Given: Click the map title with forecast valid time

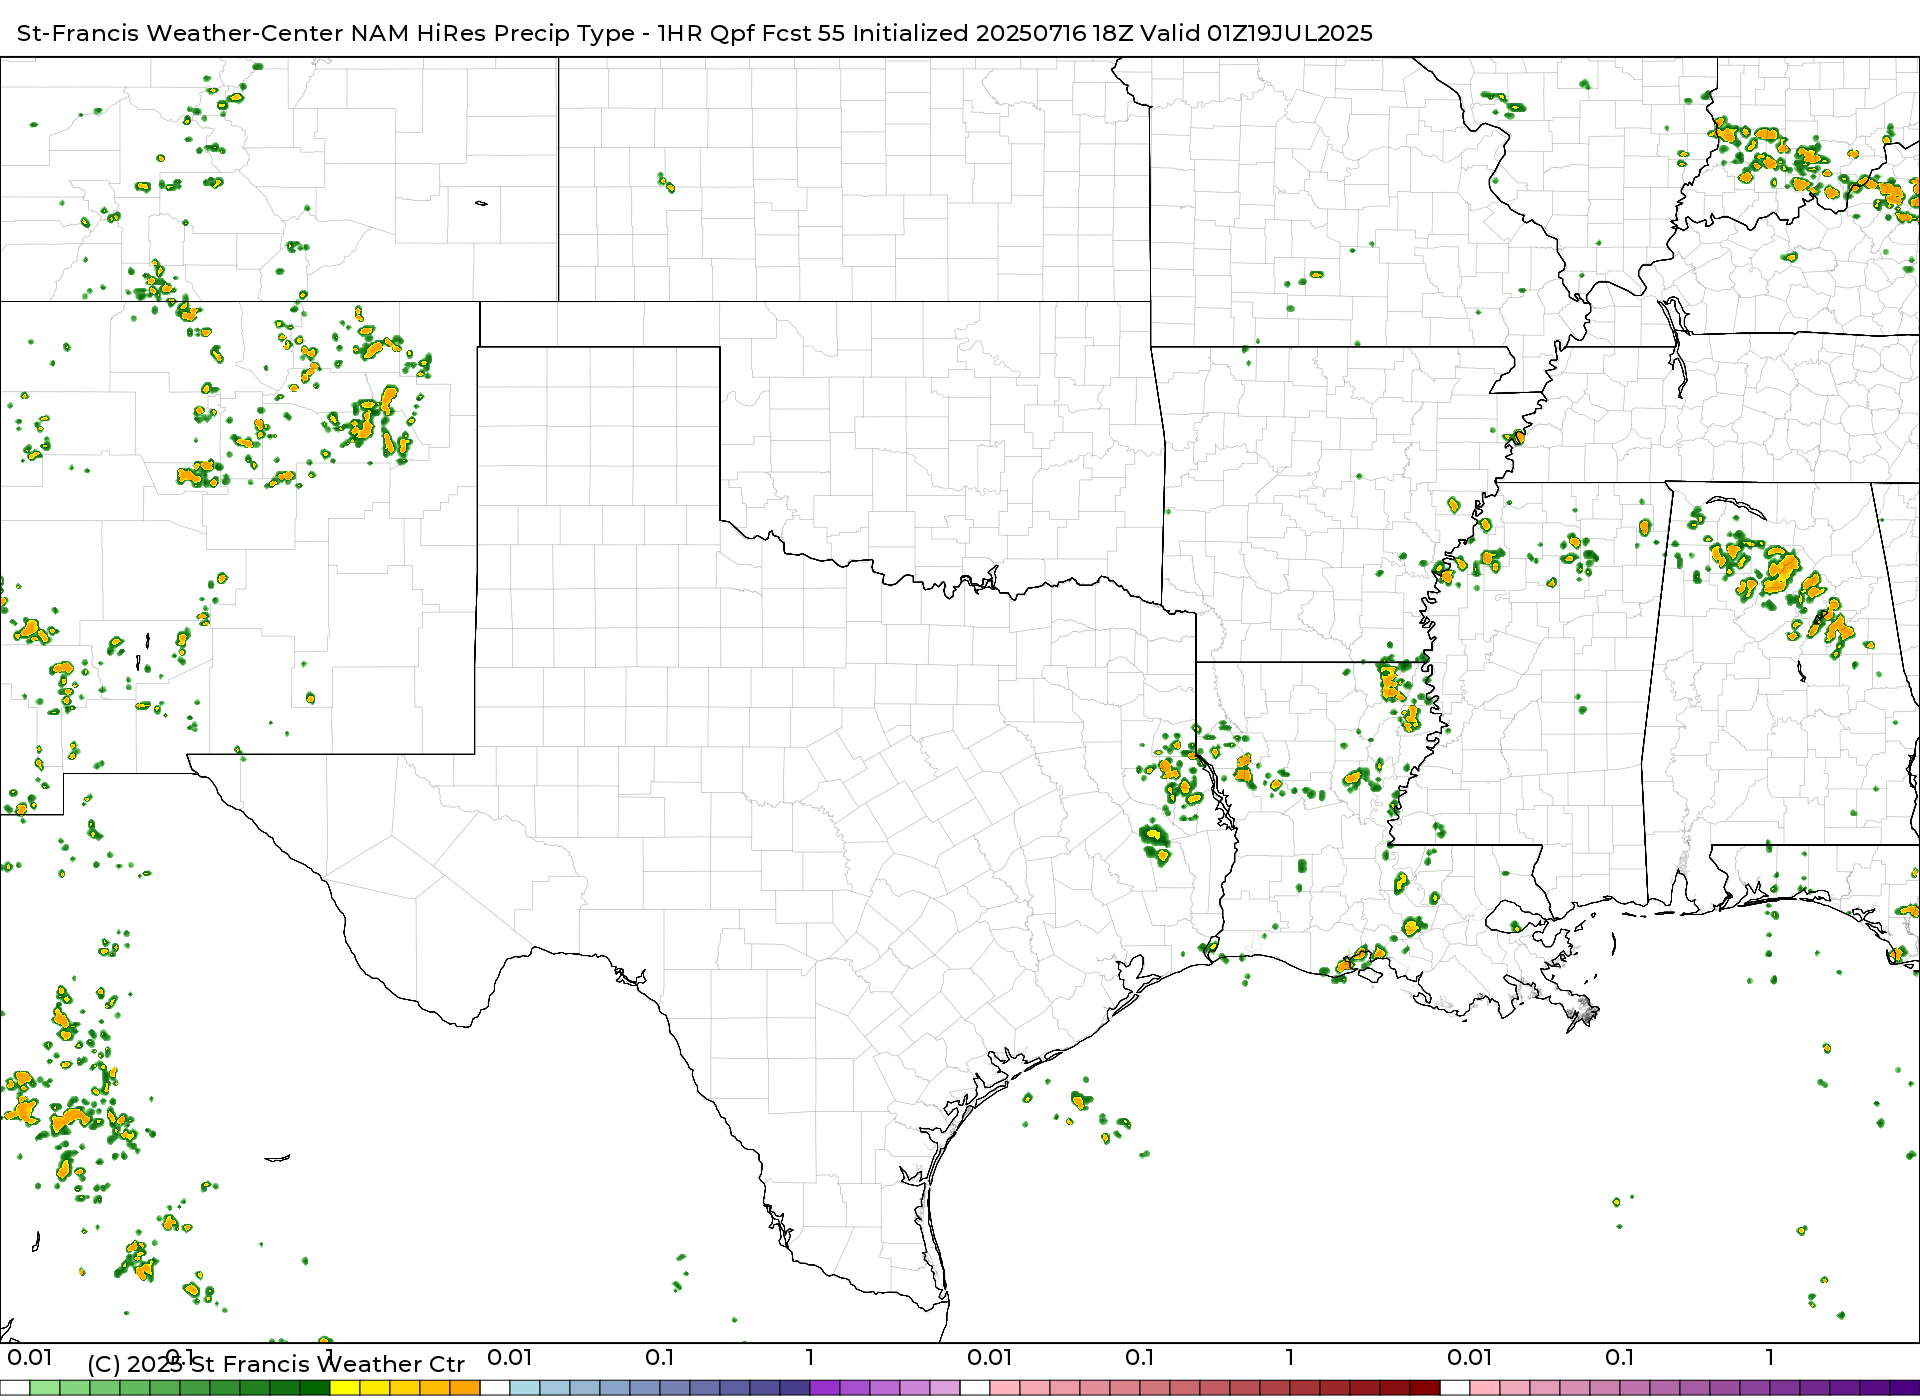Looking at the screenshot, I should [x=695, y=33].
